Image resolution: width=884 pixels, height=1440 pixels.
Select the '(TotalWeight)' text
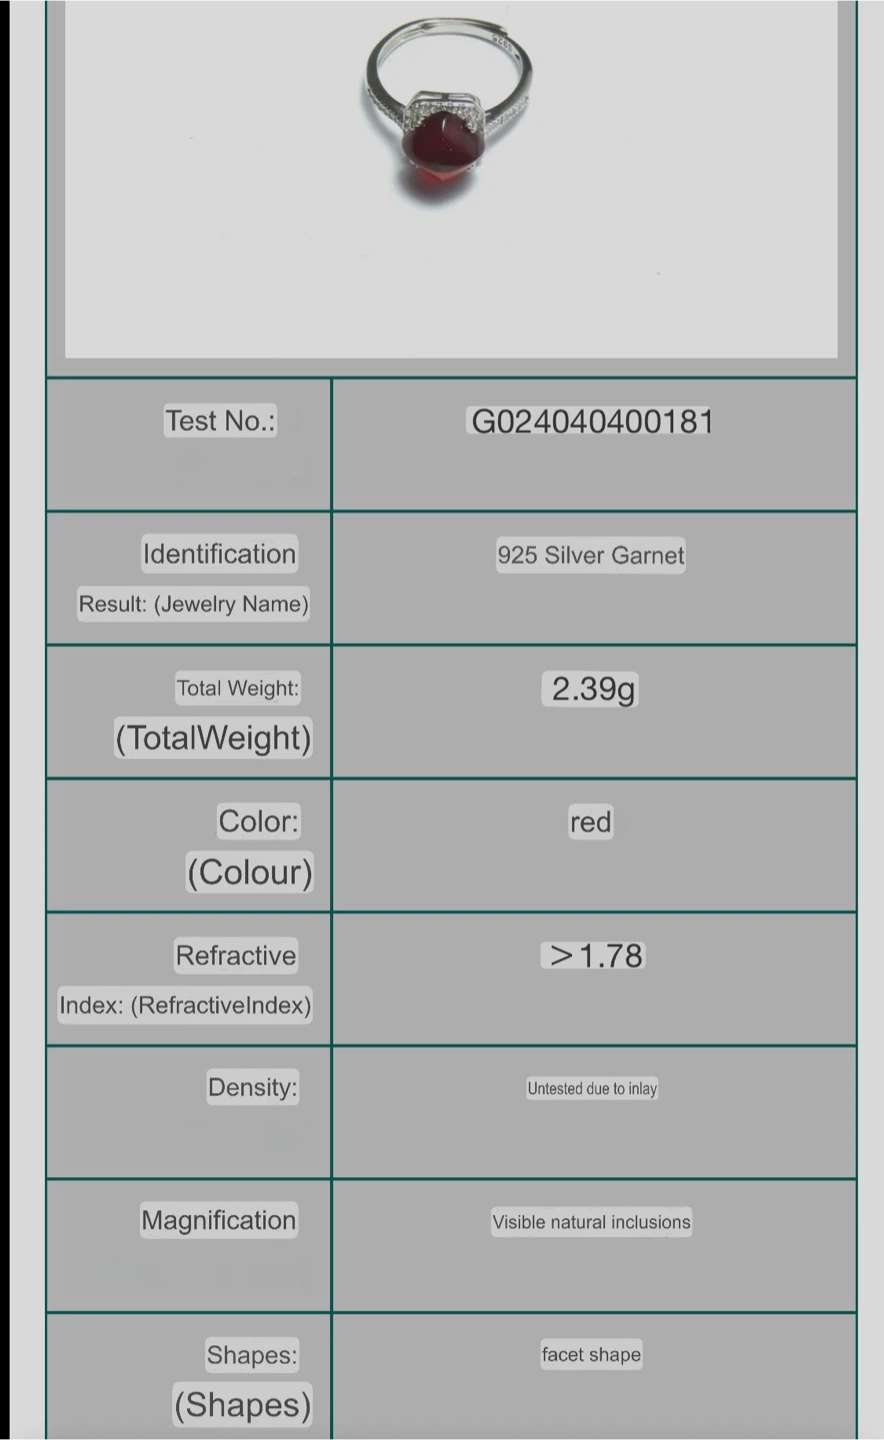click(214, 738)
